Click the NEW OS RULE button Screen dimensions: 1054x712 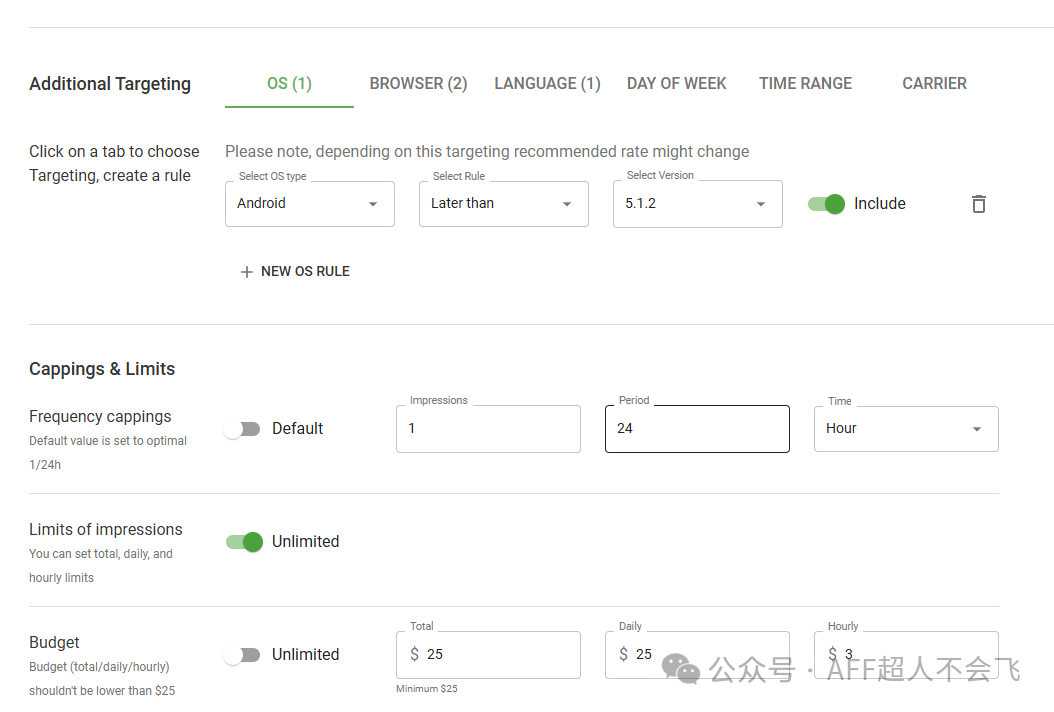(305, 272)
